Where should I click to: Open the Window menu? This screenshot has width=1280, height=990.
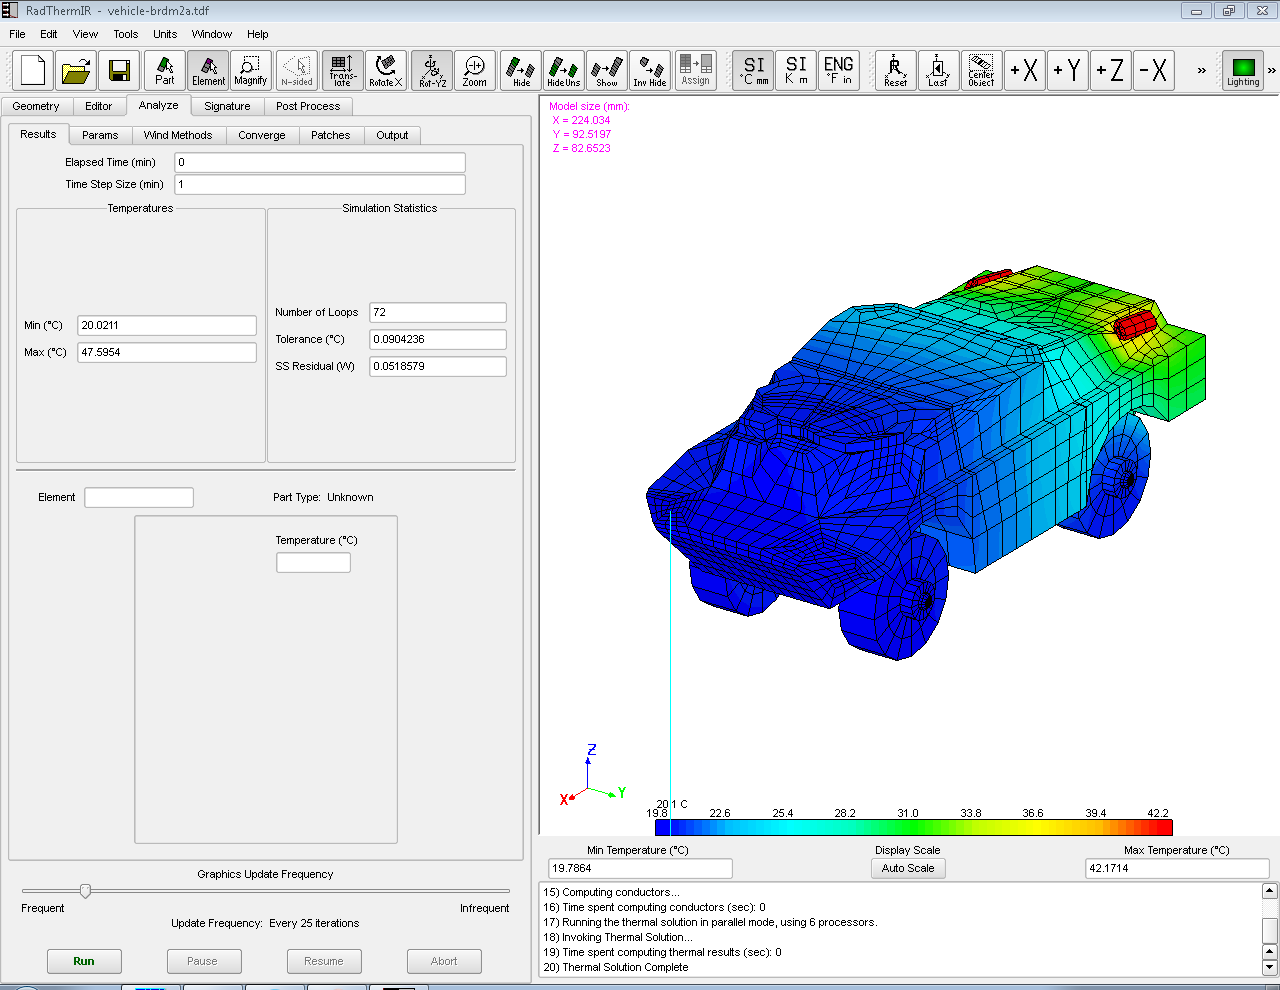coord(212,34)
